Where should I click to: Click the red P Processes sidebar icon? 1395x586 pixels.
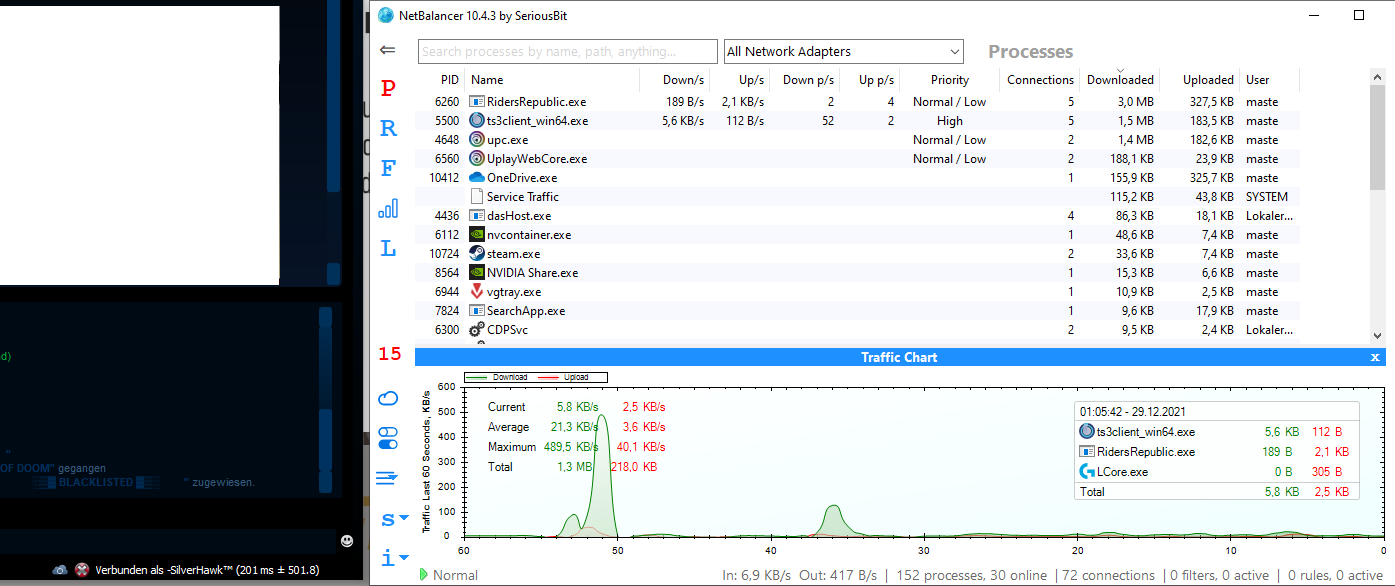[389, 89]
